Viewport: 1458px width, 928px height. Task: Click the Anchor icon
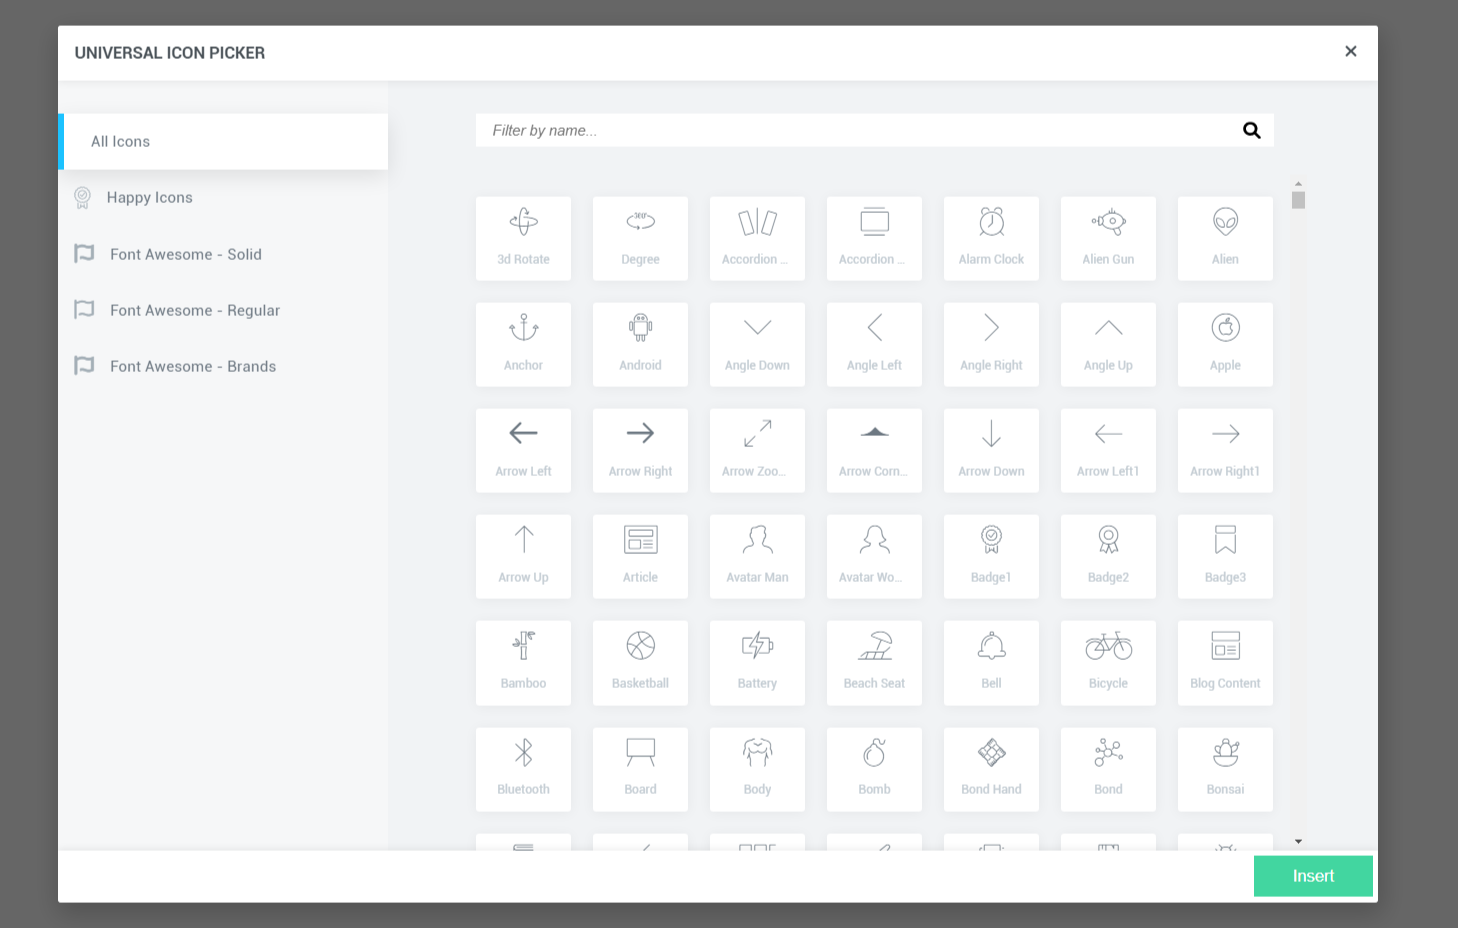click(523, 344)
